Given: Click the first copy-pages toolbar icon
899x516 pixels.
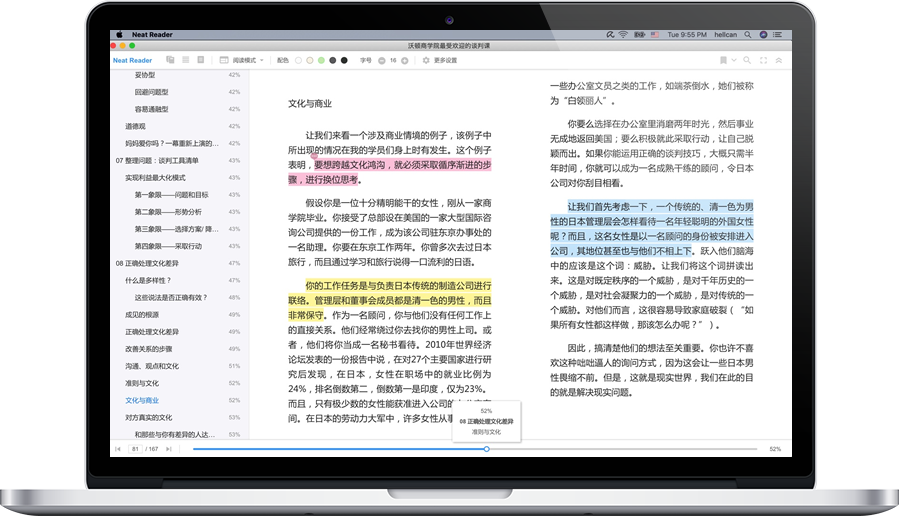Looking at the screenshot, I should coord(170,60).
